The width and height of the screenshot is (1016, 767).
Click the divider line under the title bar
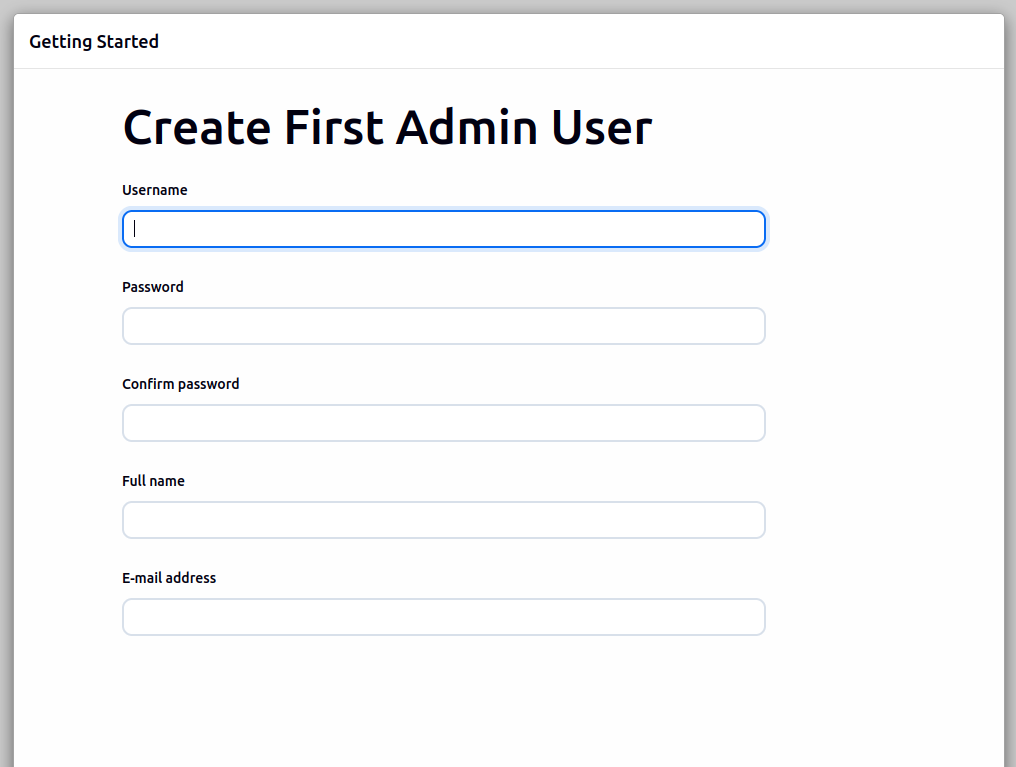pyautogui.click(x=508, y=68)
